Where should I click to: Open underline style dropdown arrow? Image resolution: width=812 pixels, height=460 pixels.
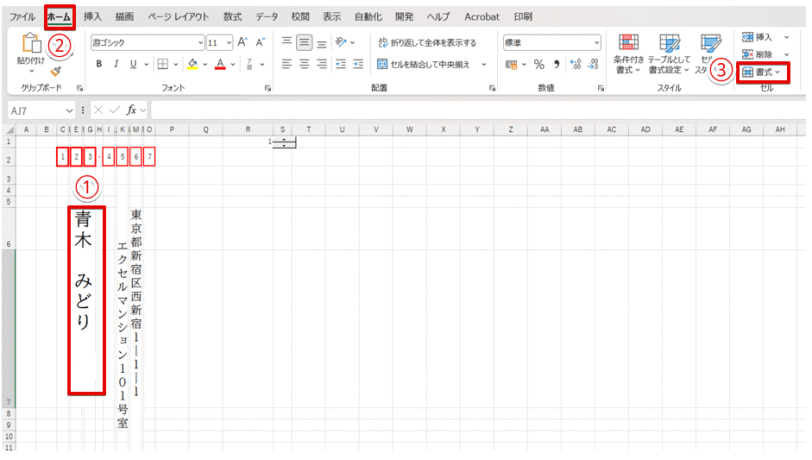pos(147,64)
